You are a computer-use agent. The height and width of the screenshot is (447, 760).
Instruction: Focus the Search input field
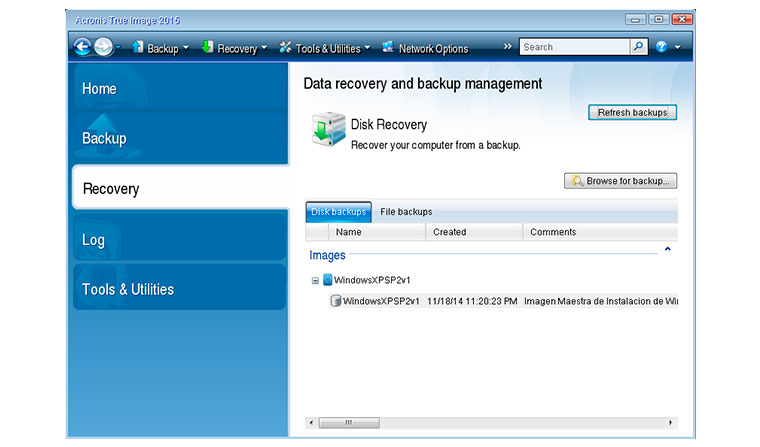(574, 47)
